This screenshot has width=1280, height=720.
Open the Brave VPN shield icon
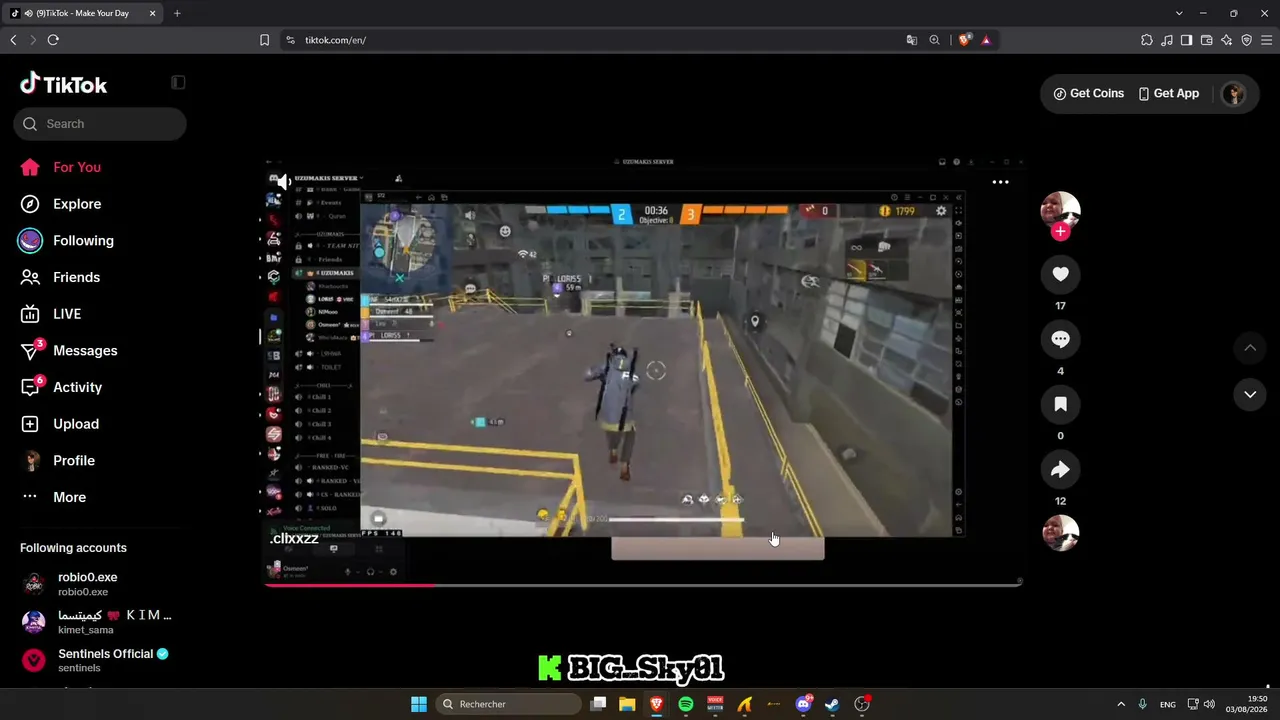click(1246, 40)
